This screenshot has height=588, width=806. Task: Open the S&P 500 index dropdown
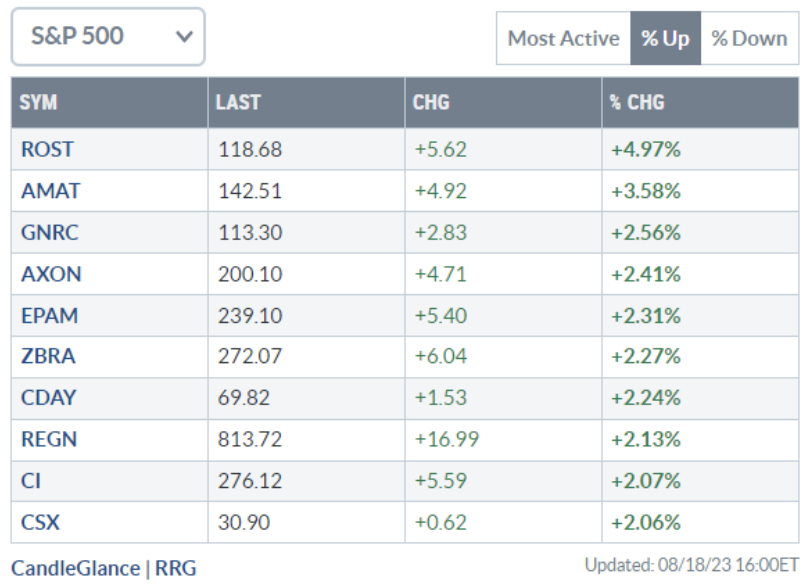[107, 38]
